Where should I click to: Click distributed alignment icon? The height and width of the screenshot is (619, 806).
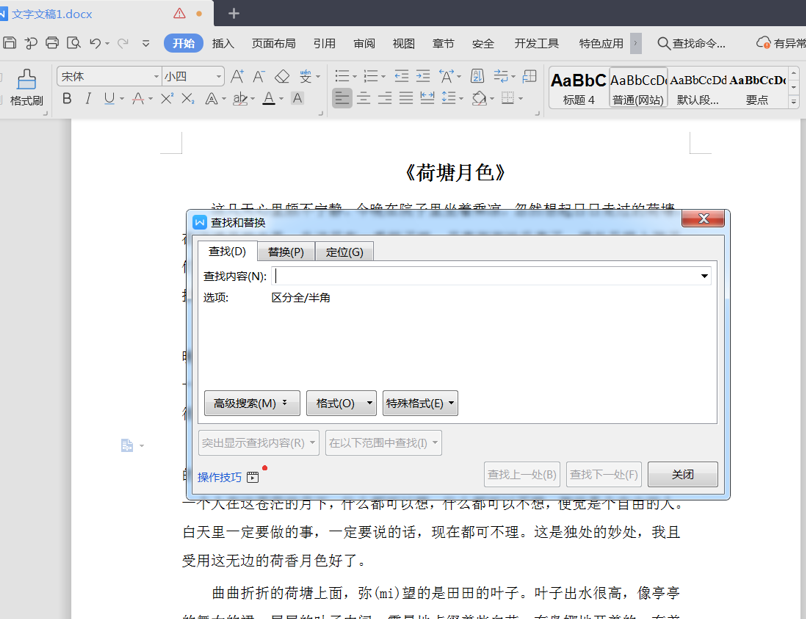coord(427,98)
